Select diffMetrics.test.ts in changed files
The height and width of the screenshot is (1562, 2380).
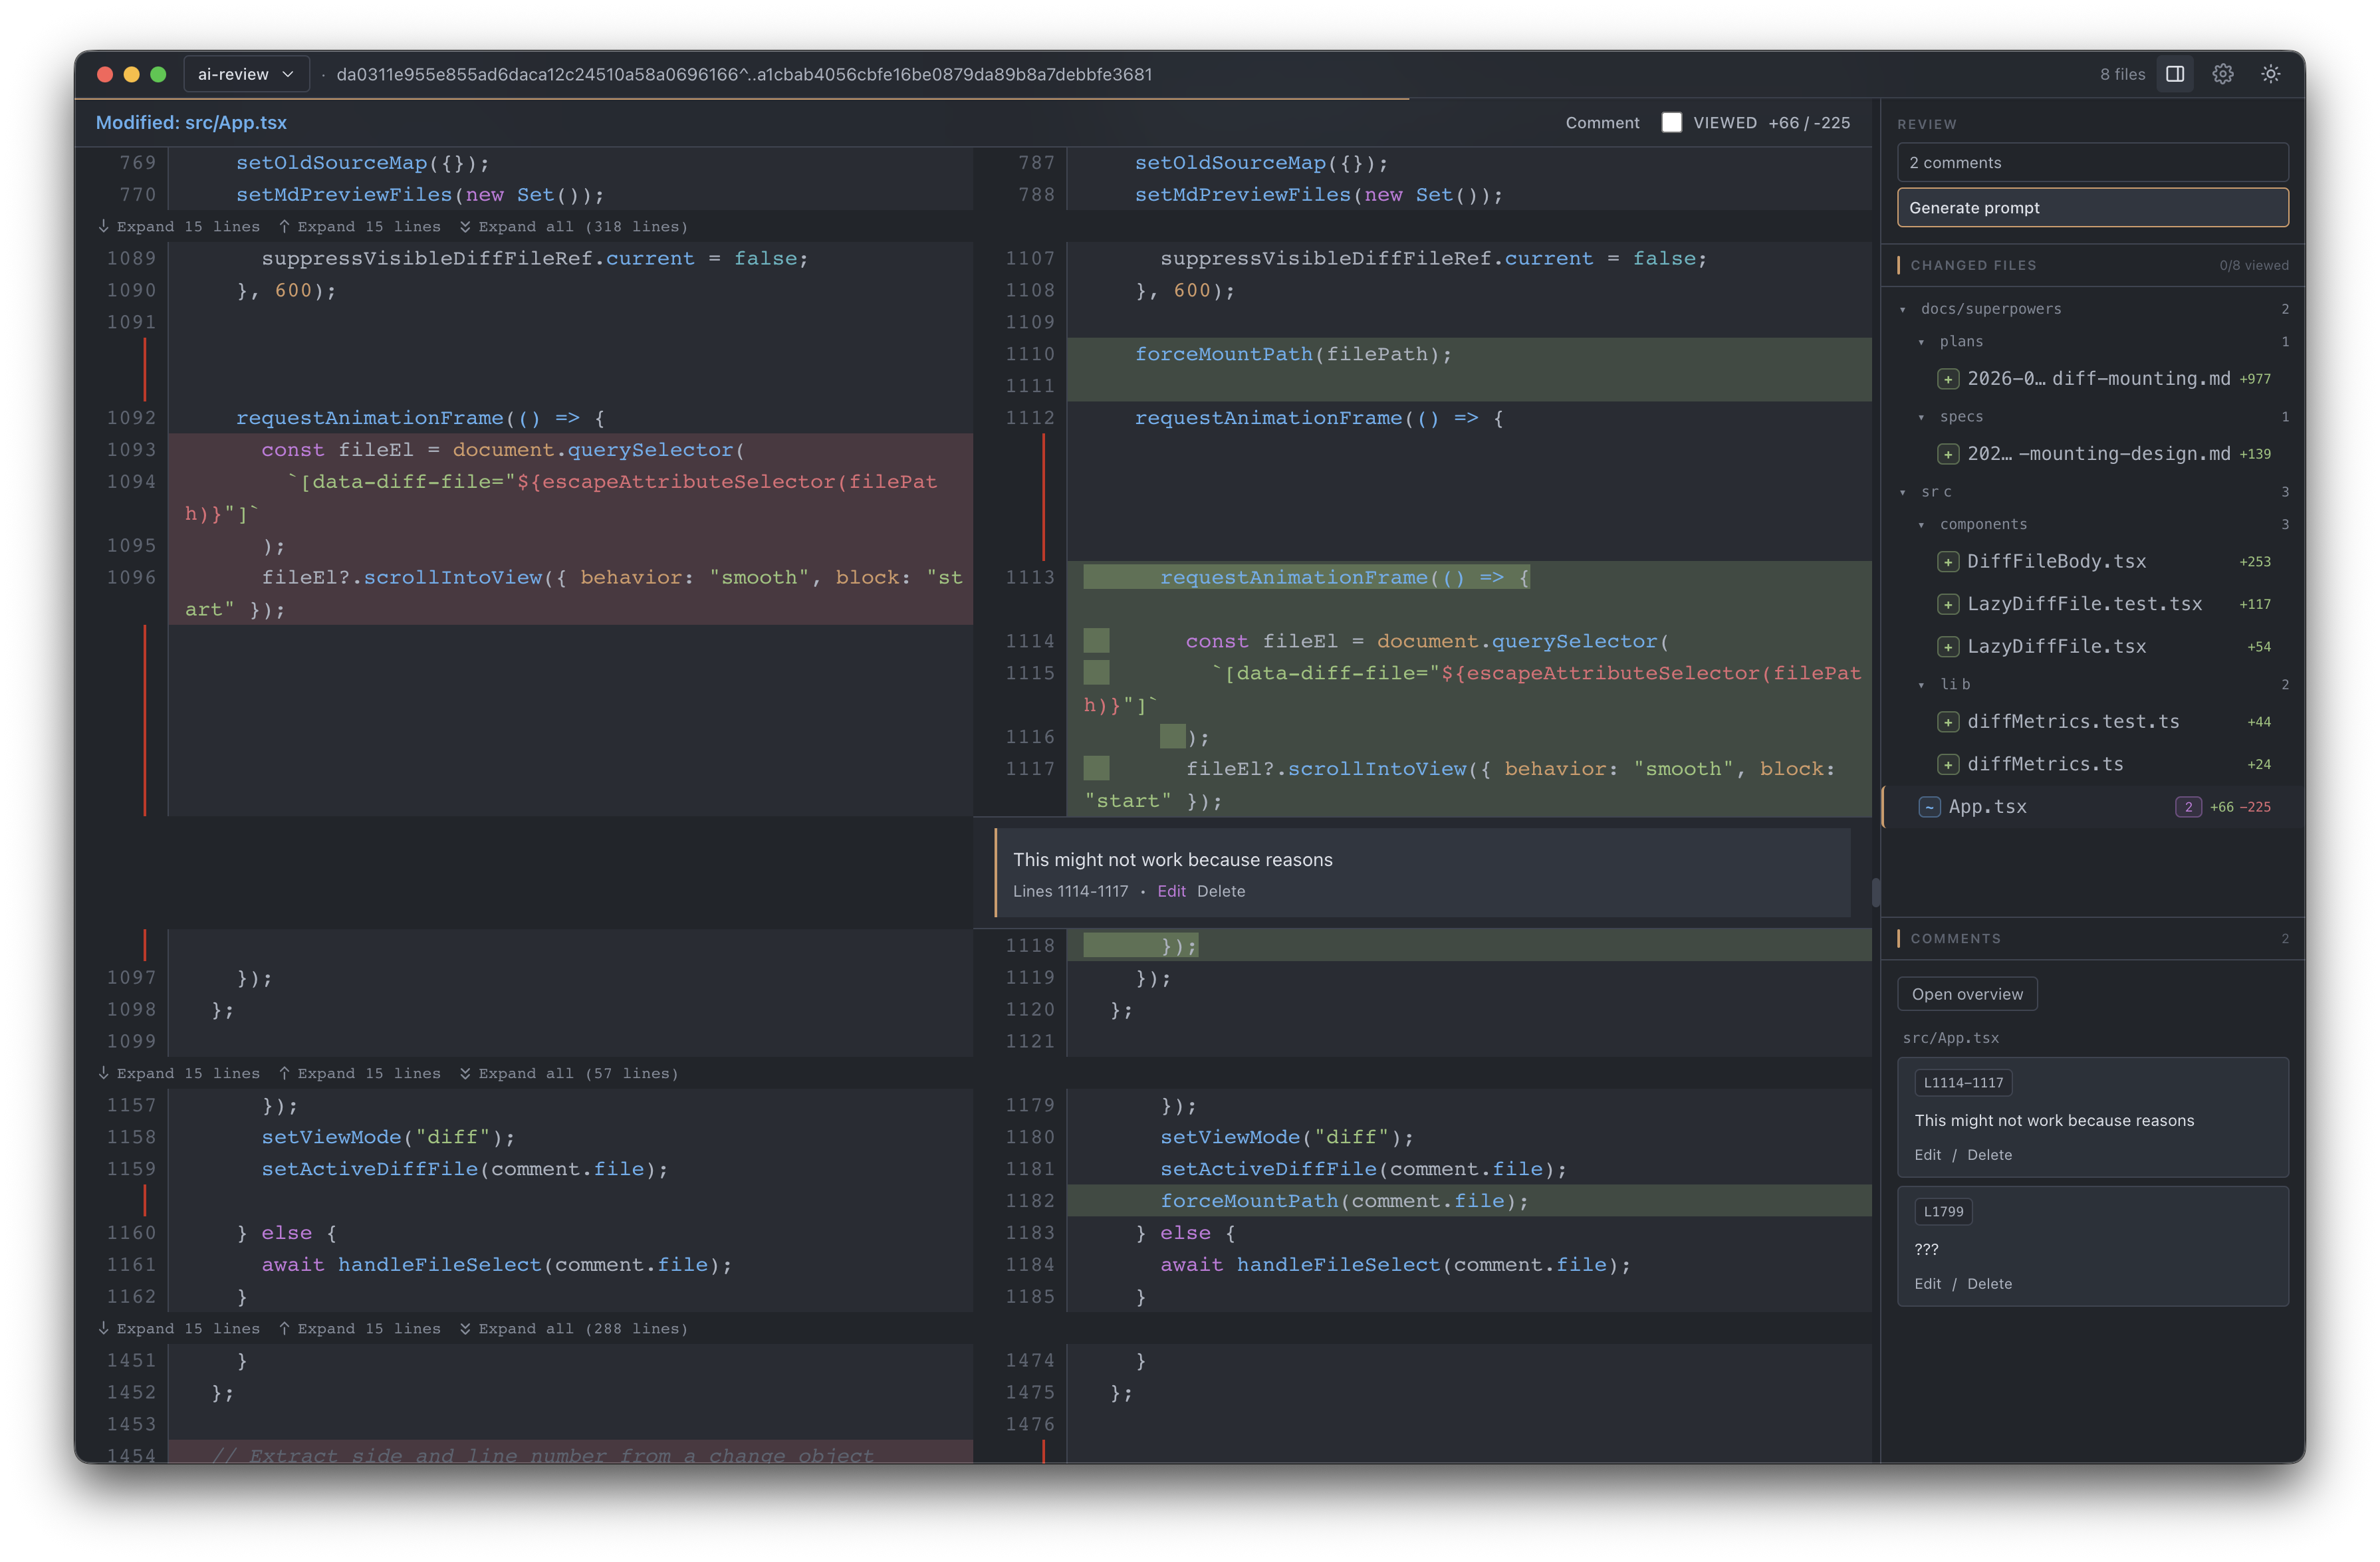pyautogui.click(x=2092, y=722)
